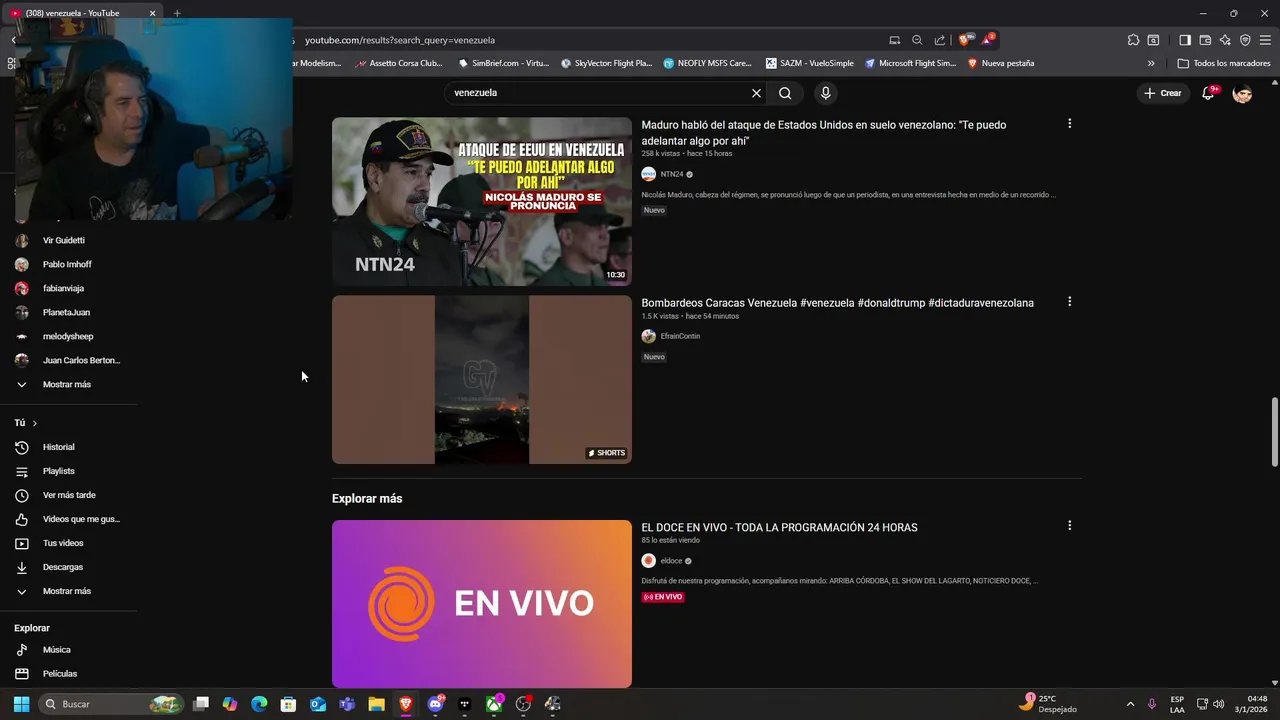Open Historial in the sidebar
Screen dimensions: 1280x720
[x=59, y=447]
